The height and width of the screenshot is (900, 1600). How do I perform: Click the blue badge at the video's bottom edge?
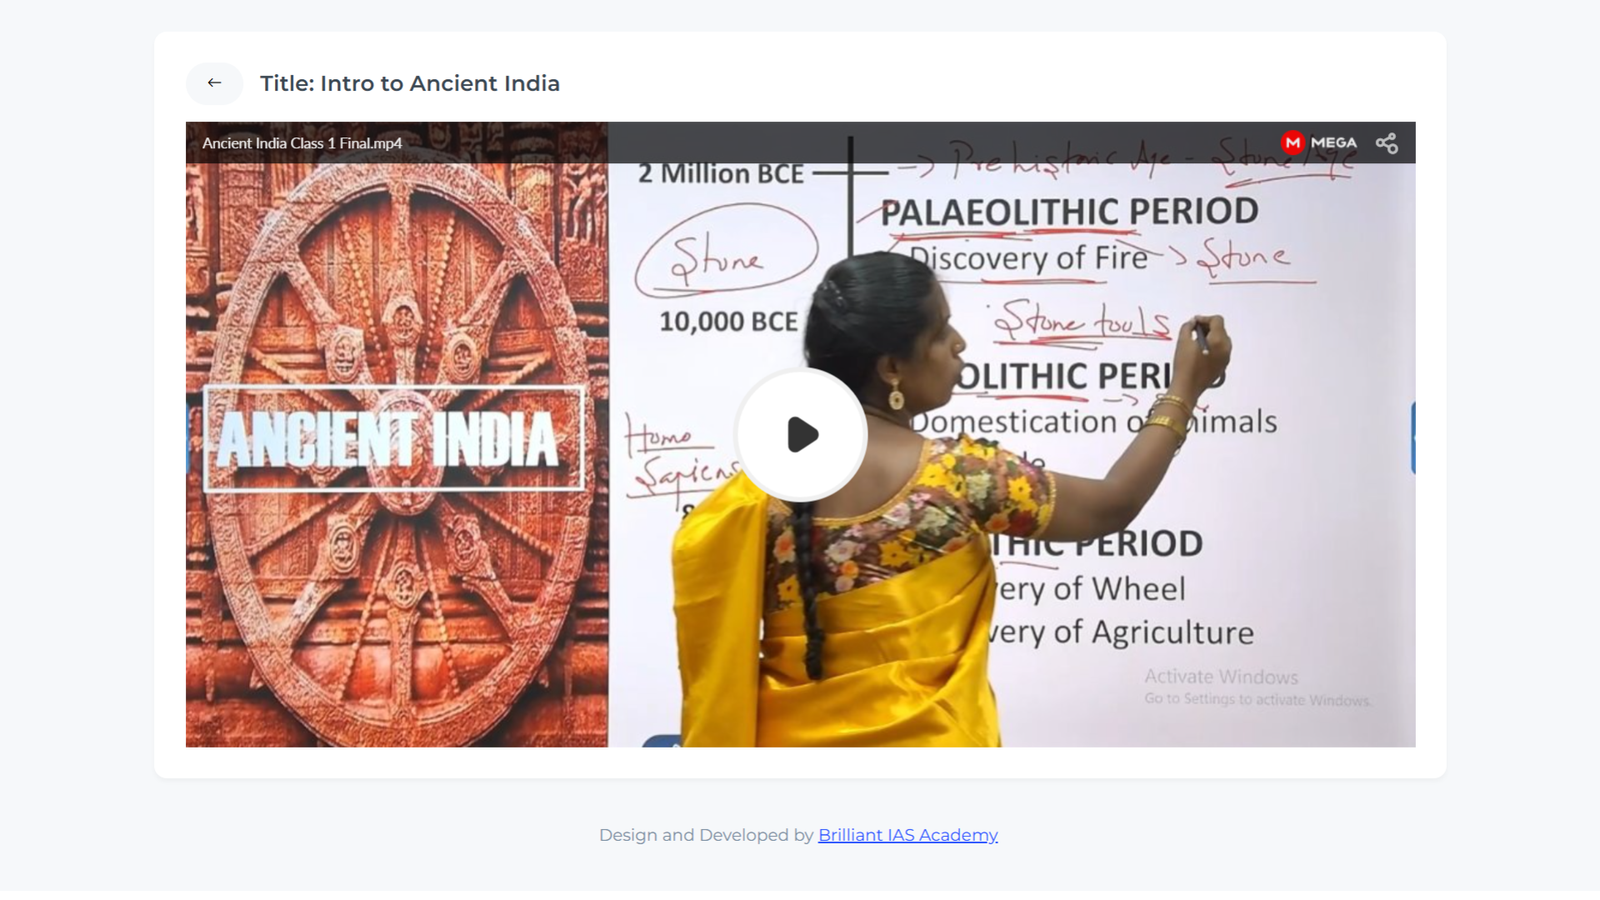click(x=662, y=742)
